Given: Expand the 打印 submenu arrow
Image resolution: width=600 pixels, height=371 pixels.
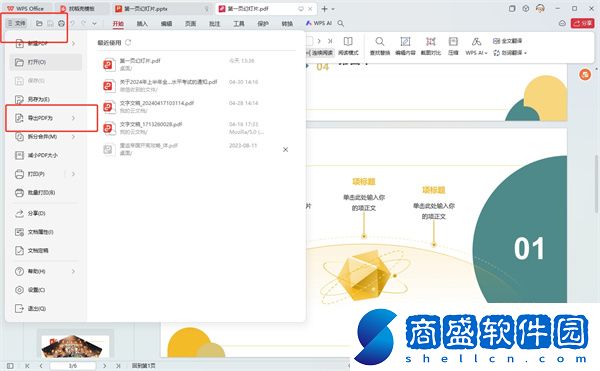Looking at the screenshot, I should [x=73, y=174].
